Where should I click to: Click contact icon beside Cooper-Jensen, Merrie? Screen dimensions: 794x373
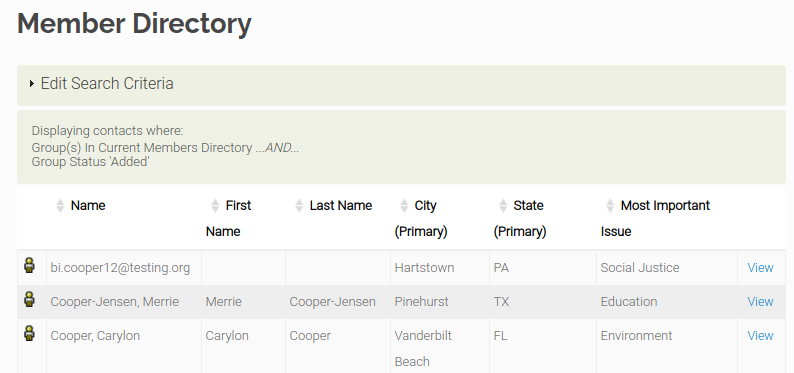coord(29,299)
